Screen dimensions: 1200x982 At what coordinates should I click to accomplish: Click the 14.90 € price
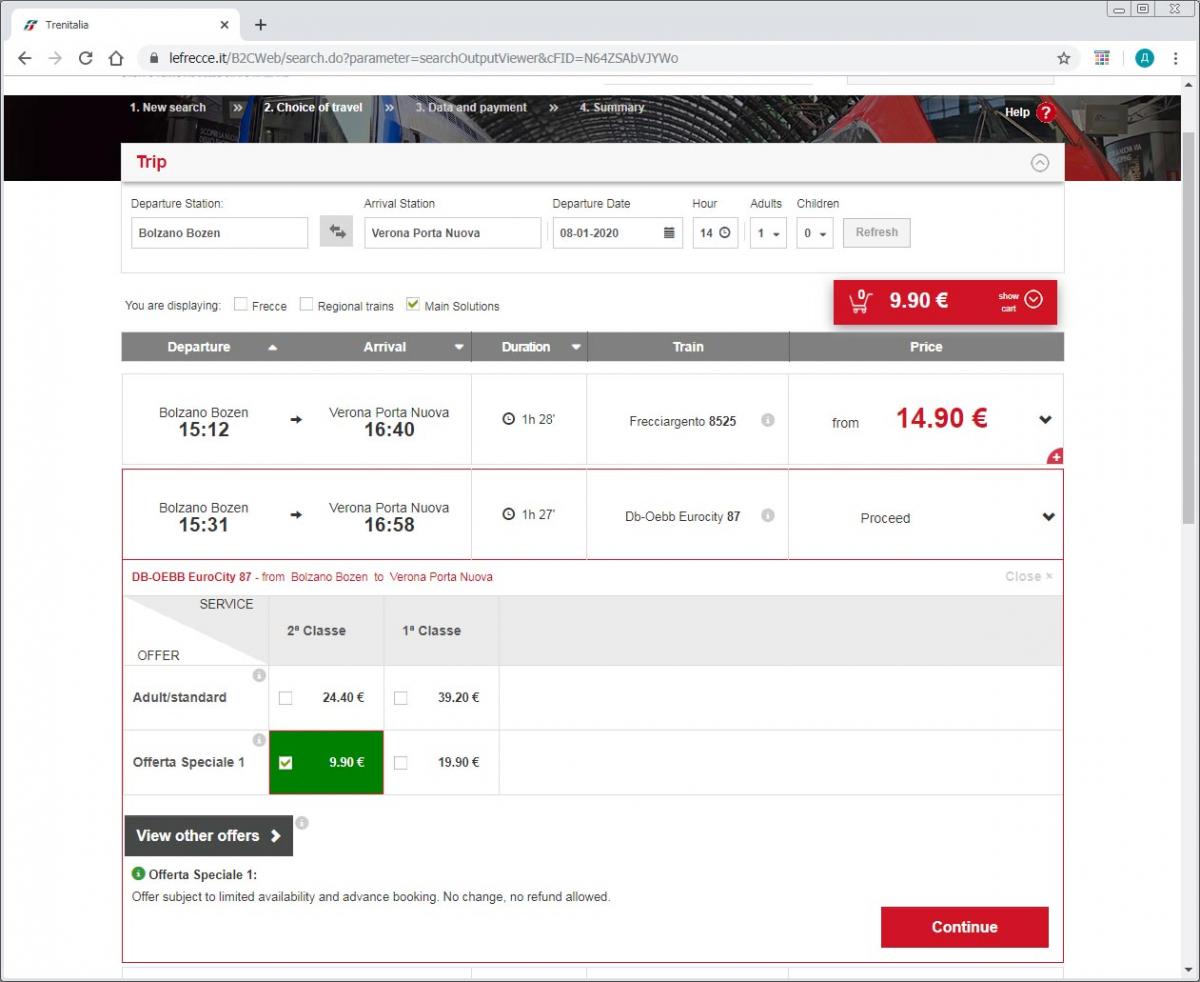click(941, 418)
